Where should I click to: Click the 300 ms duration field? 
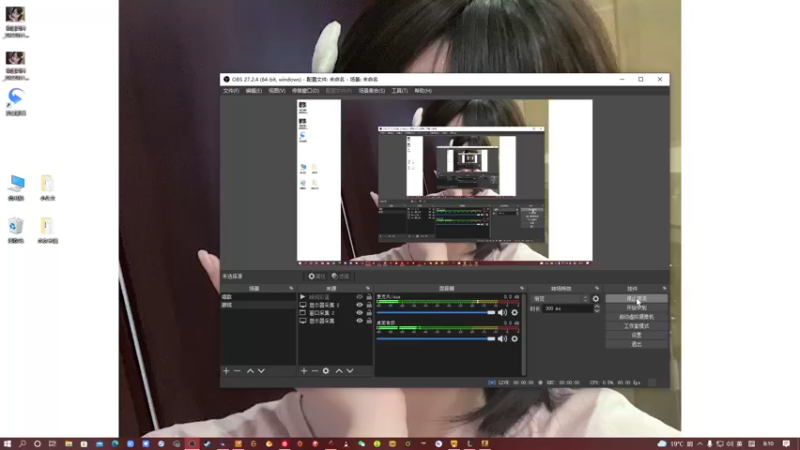[x=567, y=309]
